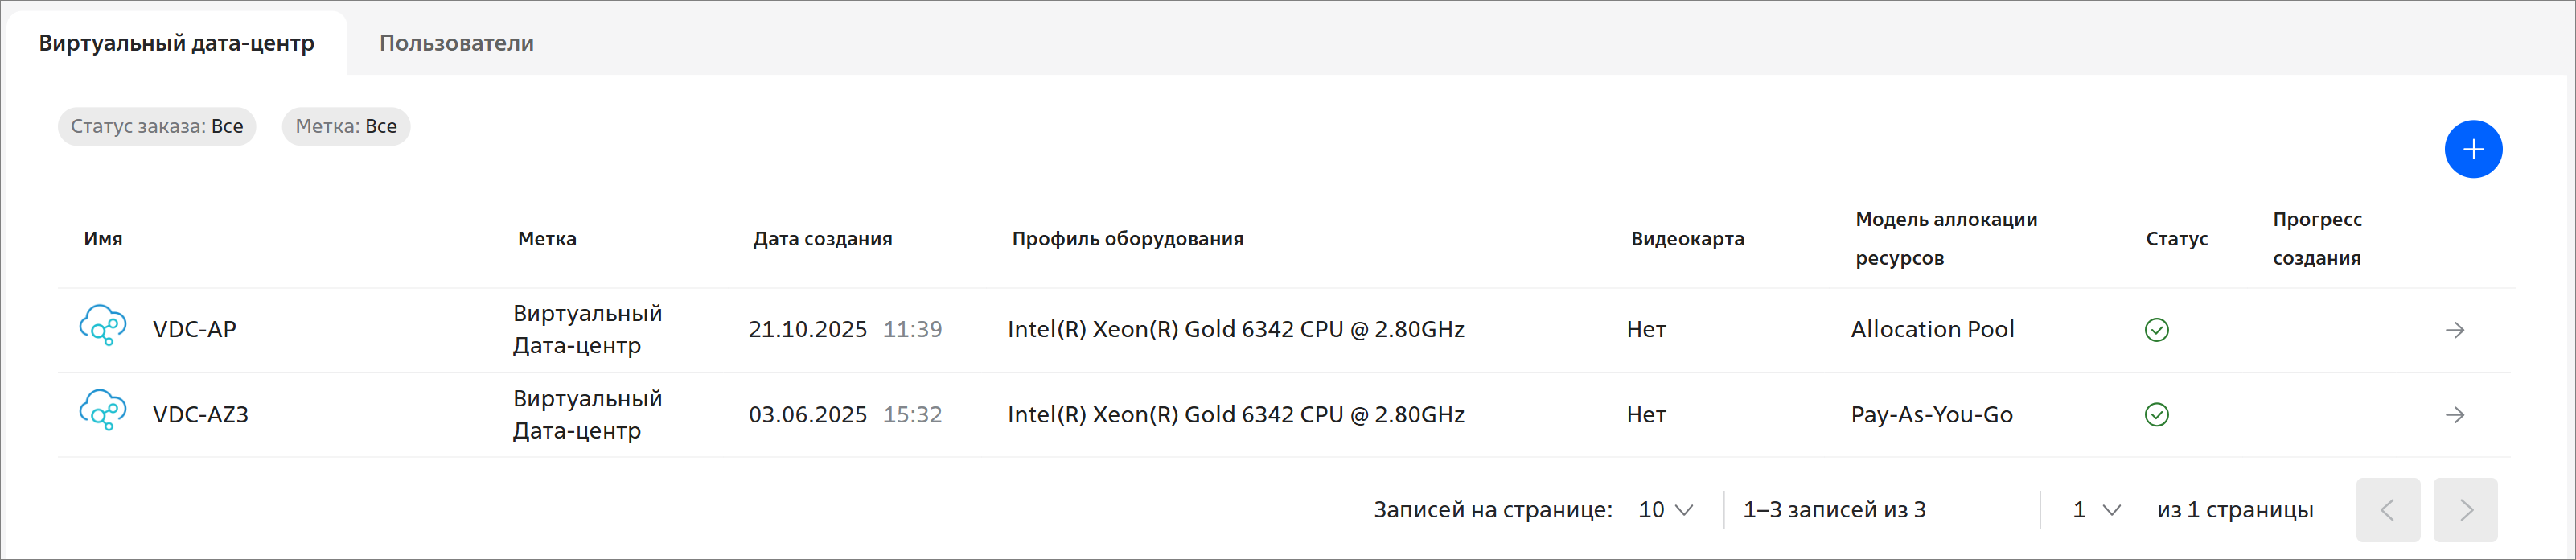
Task: Click the green status checkmark for VDC-AZ3
Action: 2156,415
